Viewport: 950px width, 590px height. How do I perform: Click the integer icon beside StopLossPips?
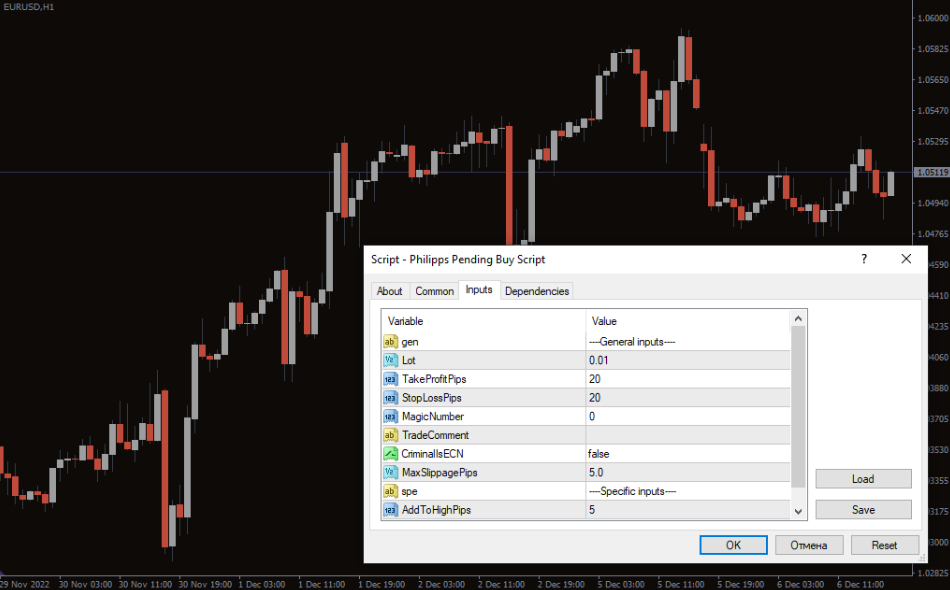click(x=391, y=398)
